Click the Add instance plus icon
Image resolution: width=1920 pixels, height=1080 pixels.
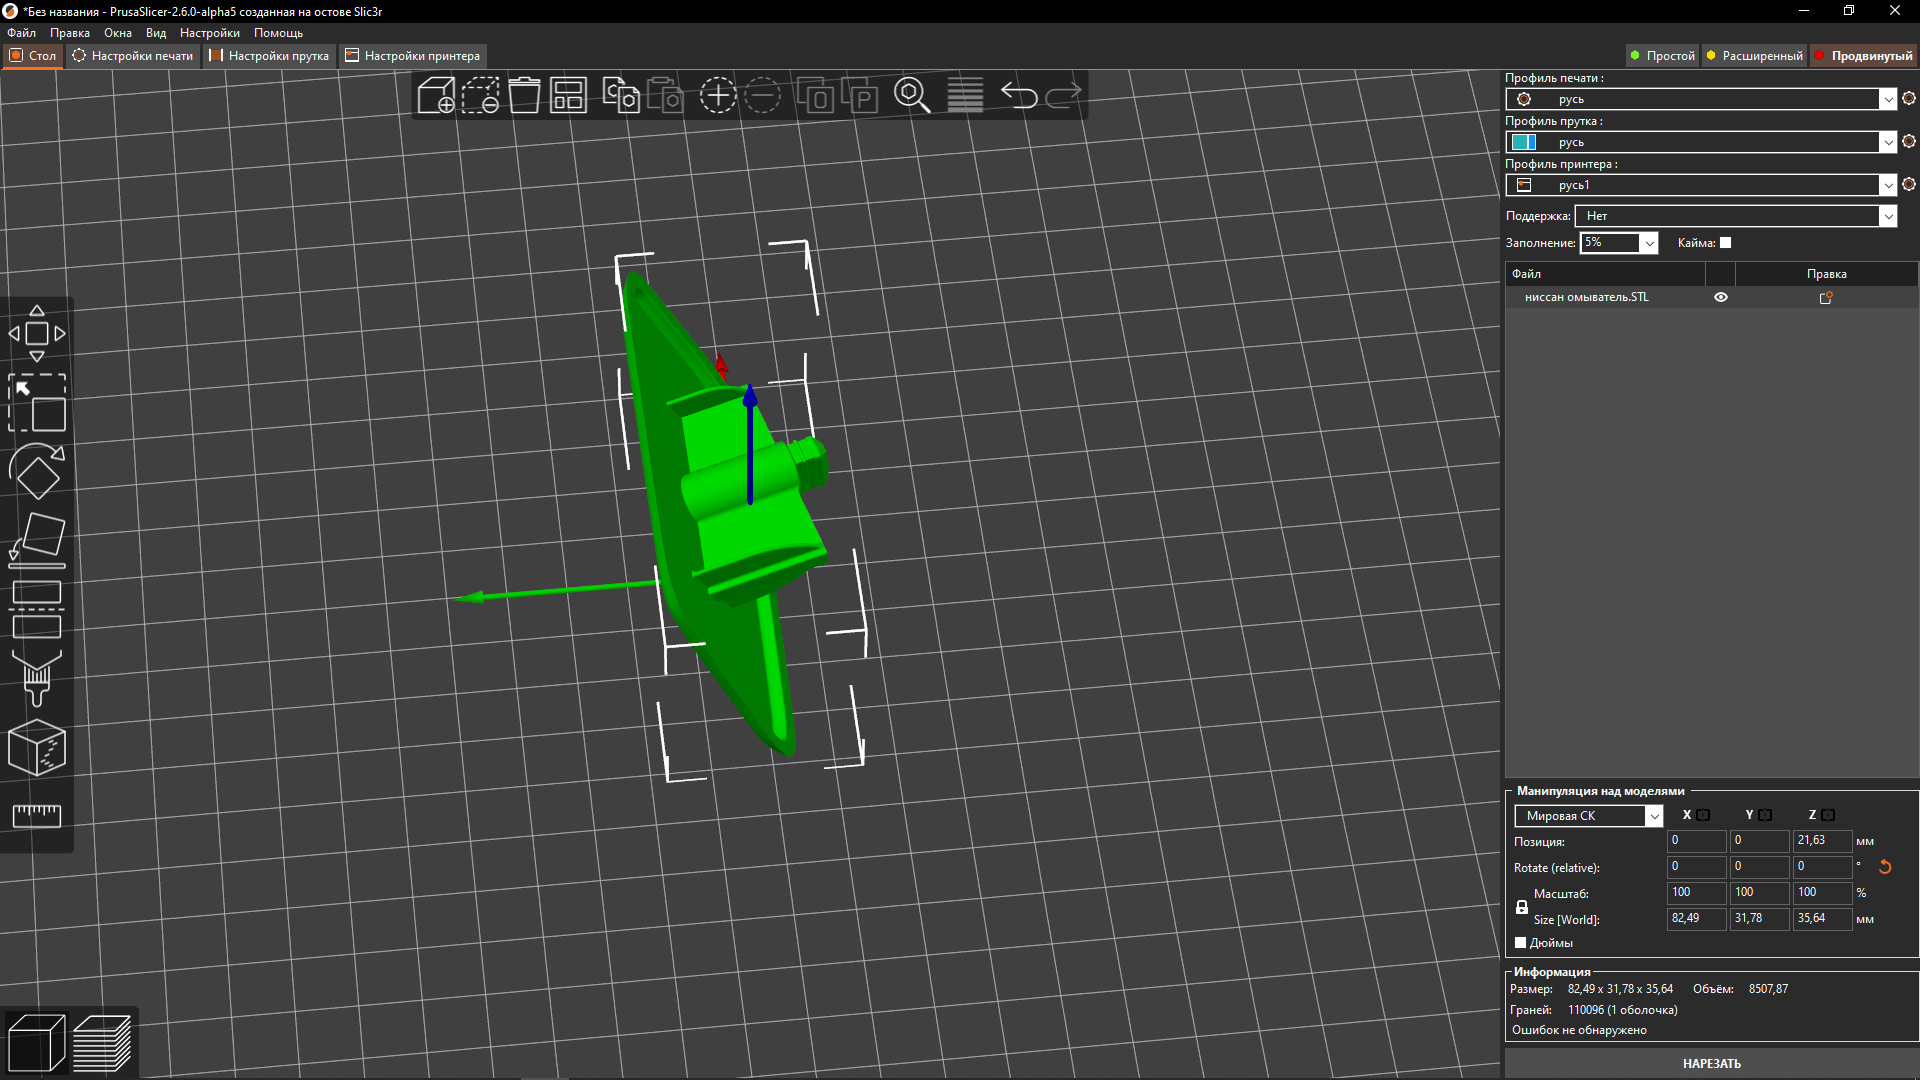(717, 96)
